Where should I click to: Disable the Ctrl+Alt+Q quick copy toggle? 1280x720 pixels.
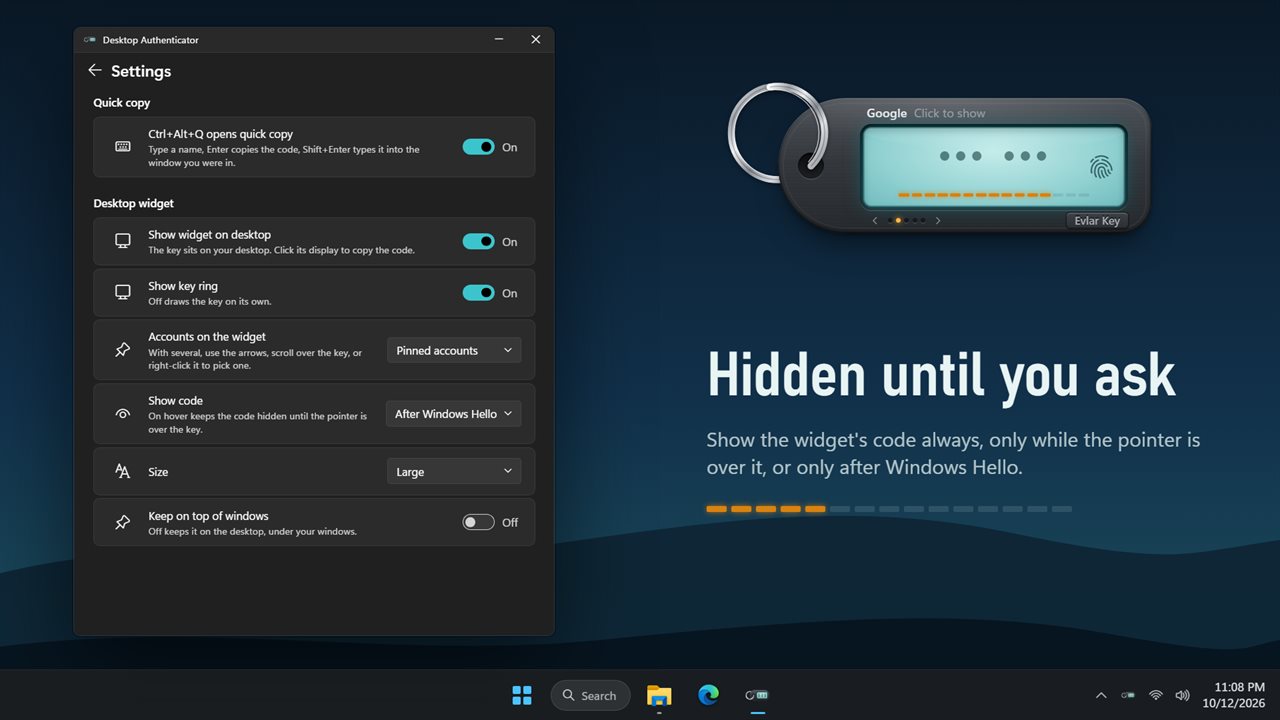(x=479, y=147)
